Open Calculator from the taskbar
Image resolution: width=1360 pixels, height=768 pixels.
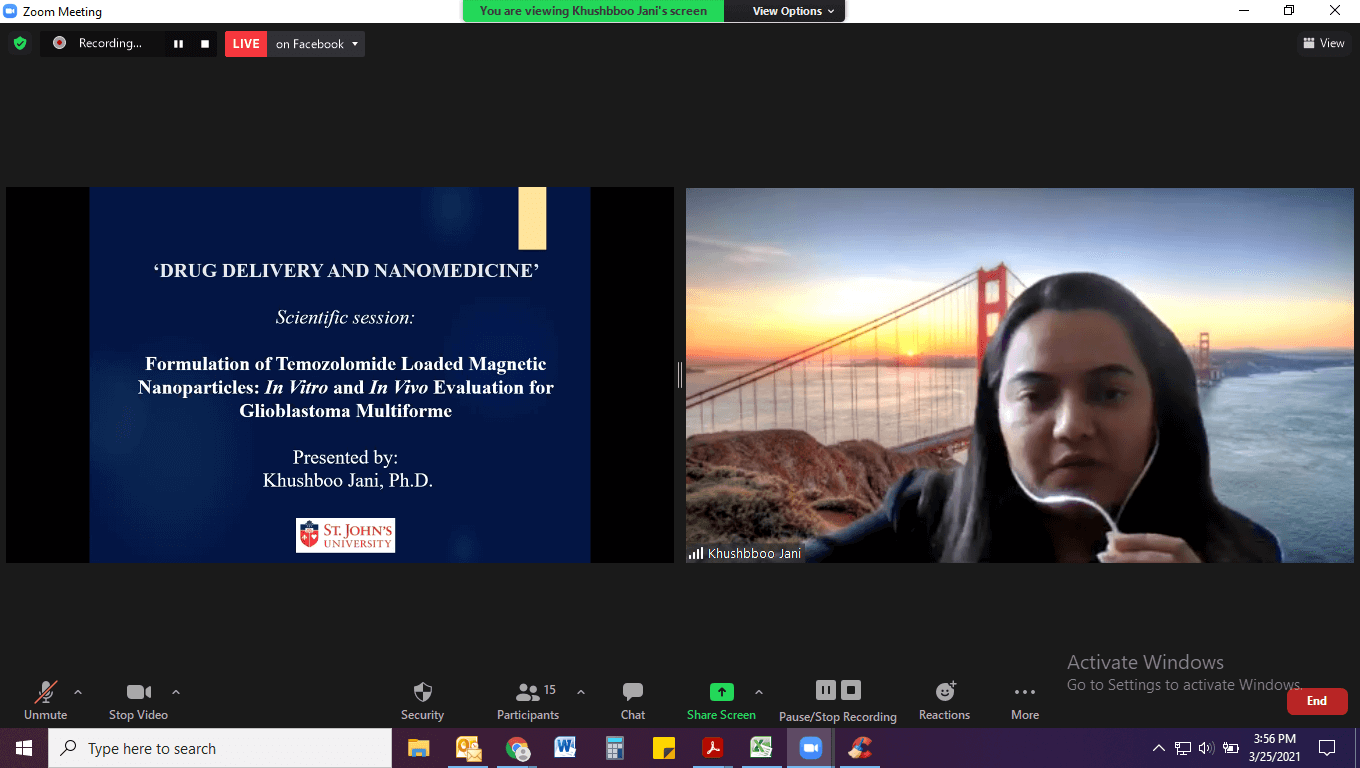(x=615, y=748)
